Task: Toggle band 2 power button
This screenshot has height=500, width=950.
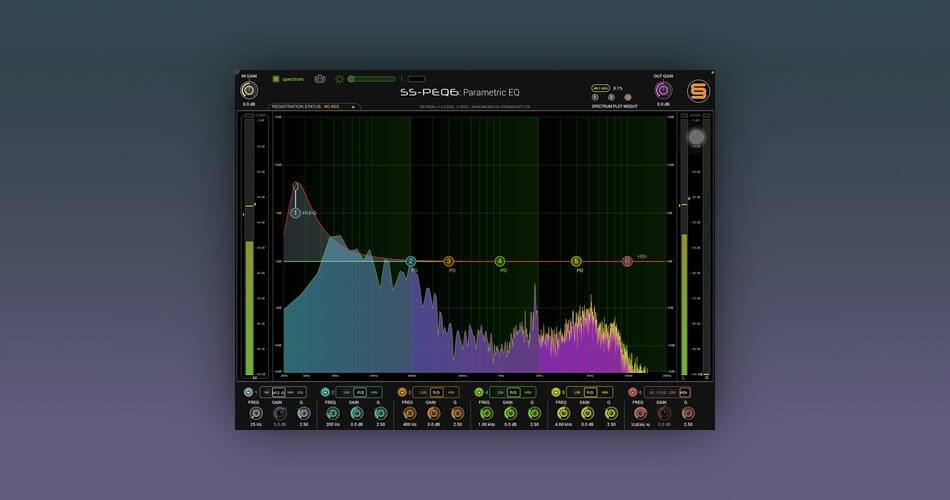Action: point(325,392)
